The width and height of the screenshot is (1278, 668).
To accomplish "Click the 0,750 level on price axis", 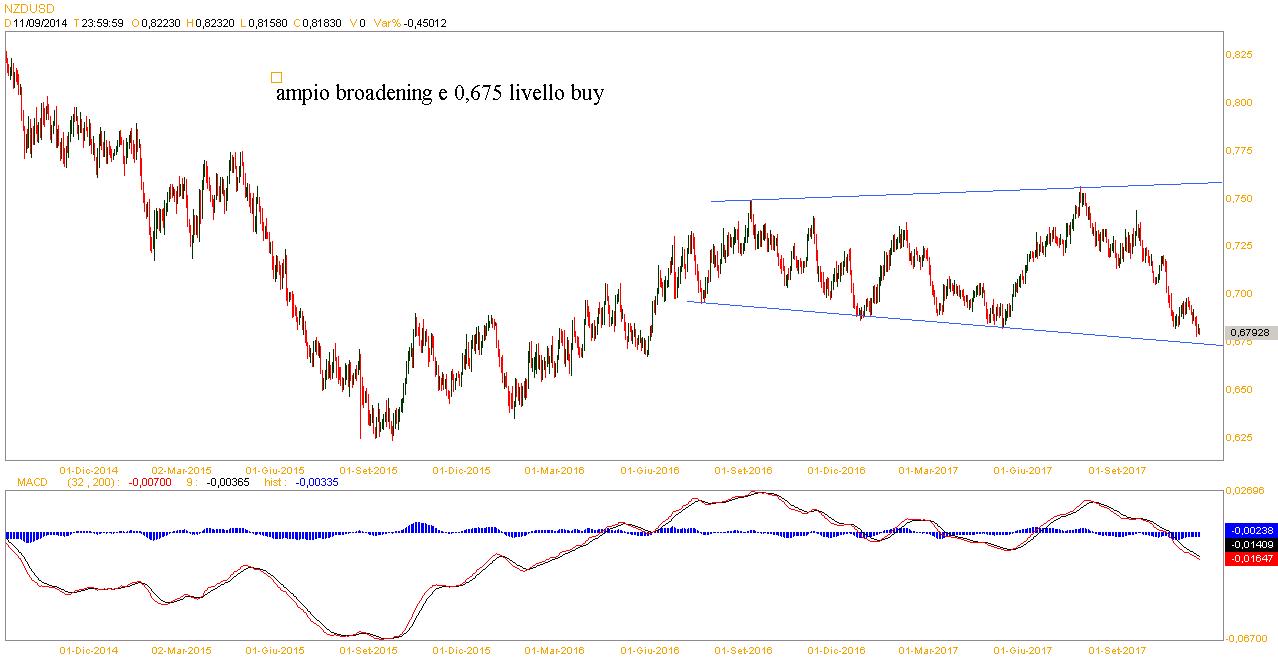I will [1239, 199].
